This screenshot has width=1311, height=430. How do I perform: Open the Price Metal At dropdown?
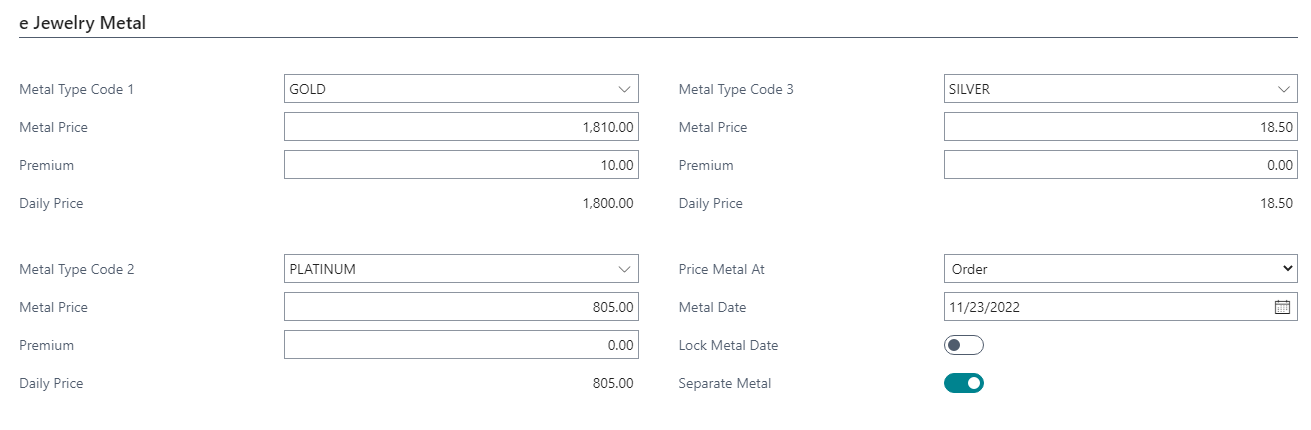tap(1120, 269)
